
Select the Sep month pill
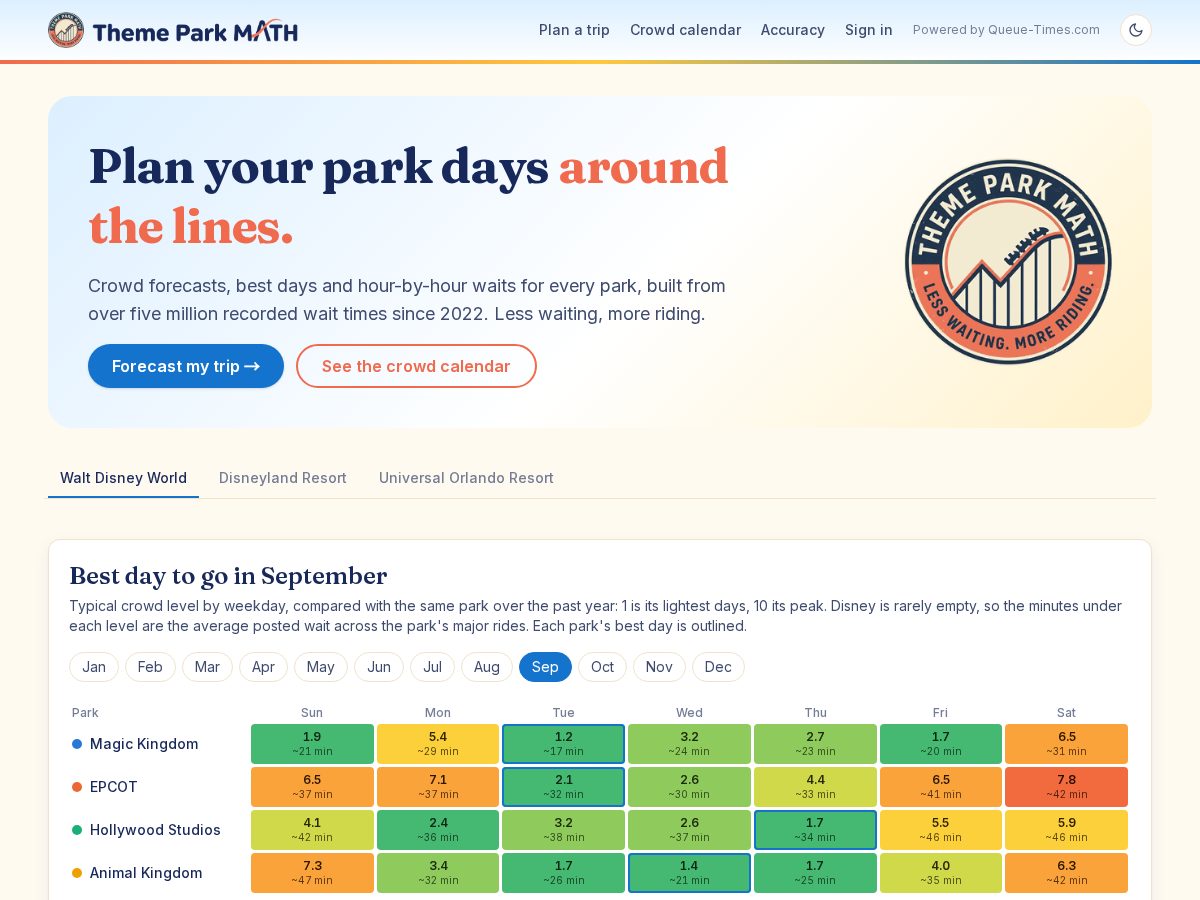tap(545, 667)
